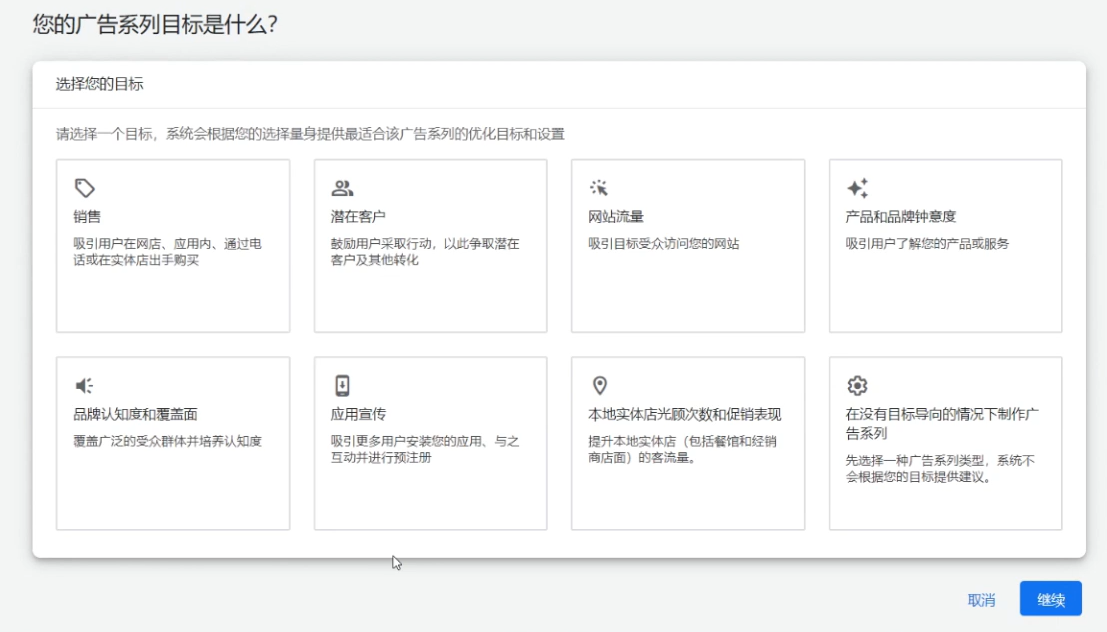Click the 潜在客户 person icon

[x=343, y=187]
